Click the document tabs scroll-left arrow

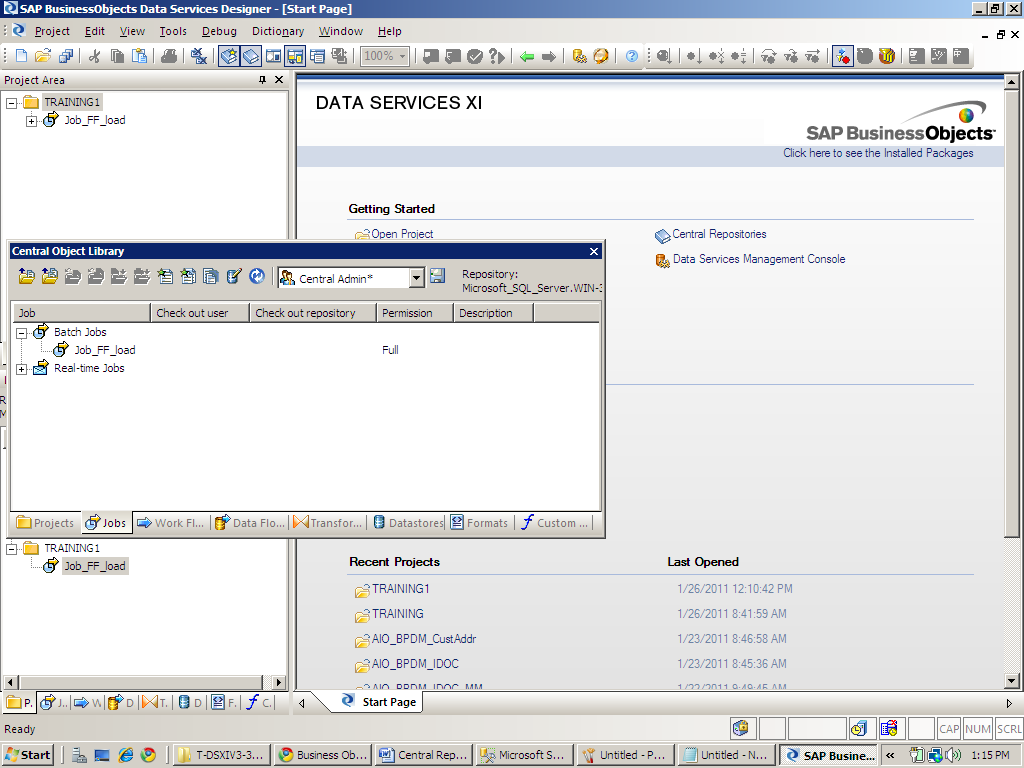point(302,703)
